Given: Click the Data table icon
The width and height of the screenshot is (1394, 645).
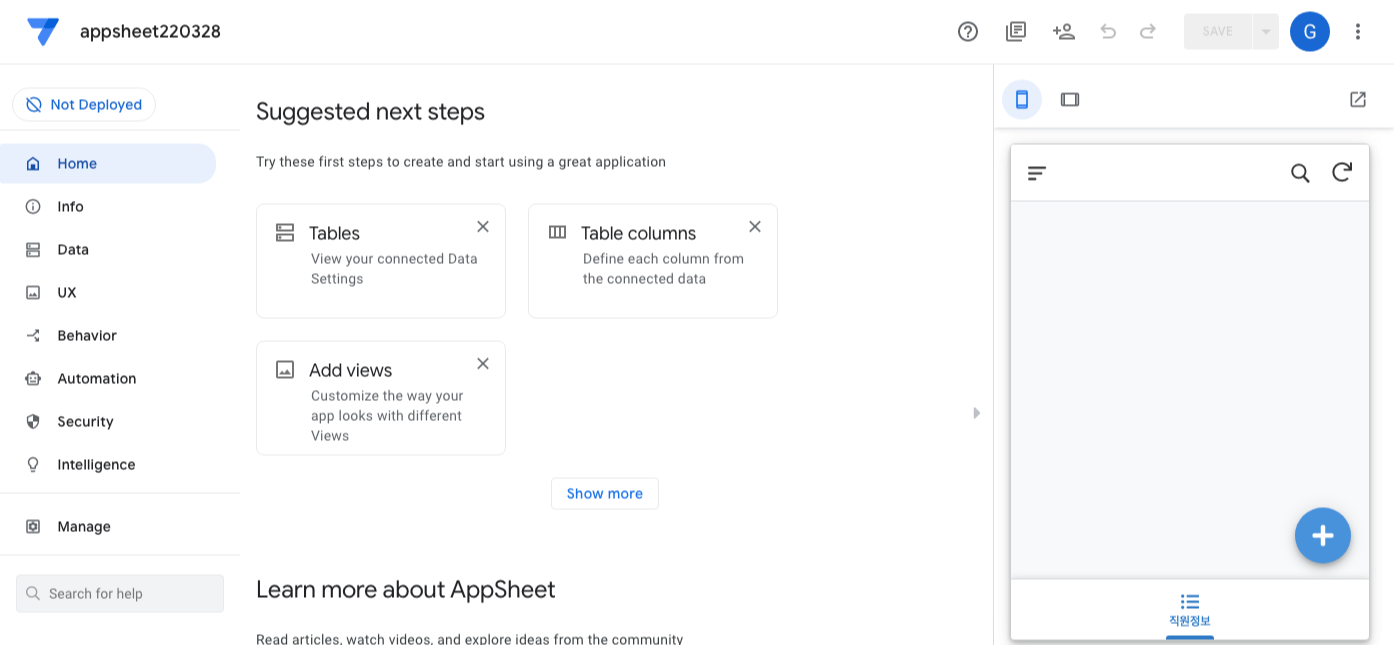Looking at the screenshot, I should [x=33, y=250].
